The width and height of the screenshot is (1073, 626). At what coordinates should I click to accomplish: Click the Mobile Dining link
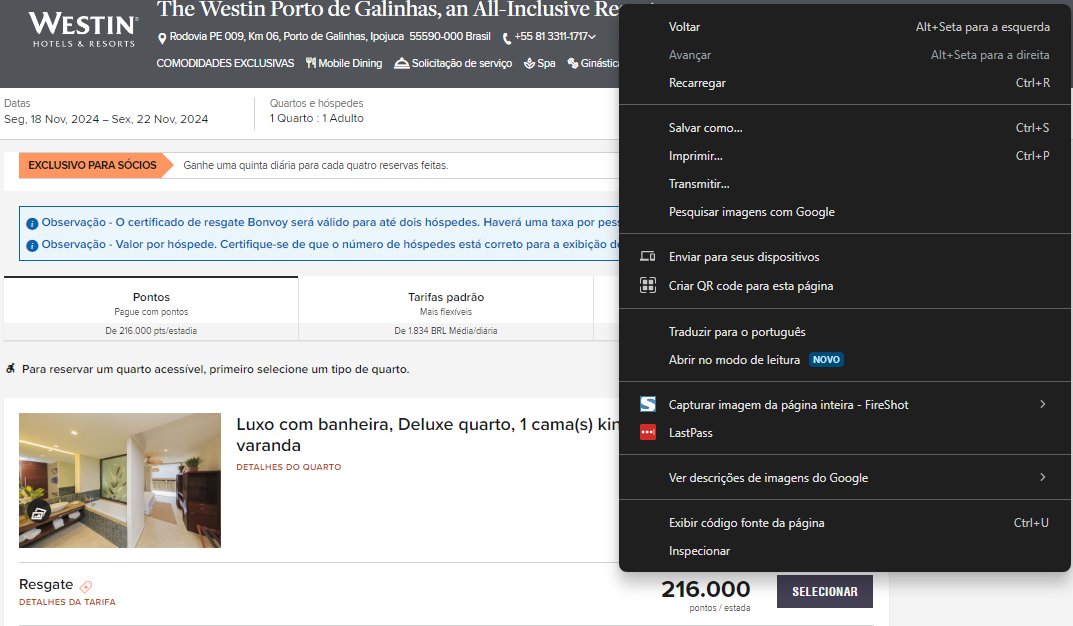coord(350,63)
